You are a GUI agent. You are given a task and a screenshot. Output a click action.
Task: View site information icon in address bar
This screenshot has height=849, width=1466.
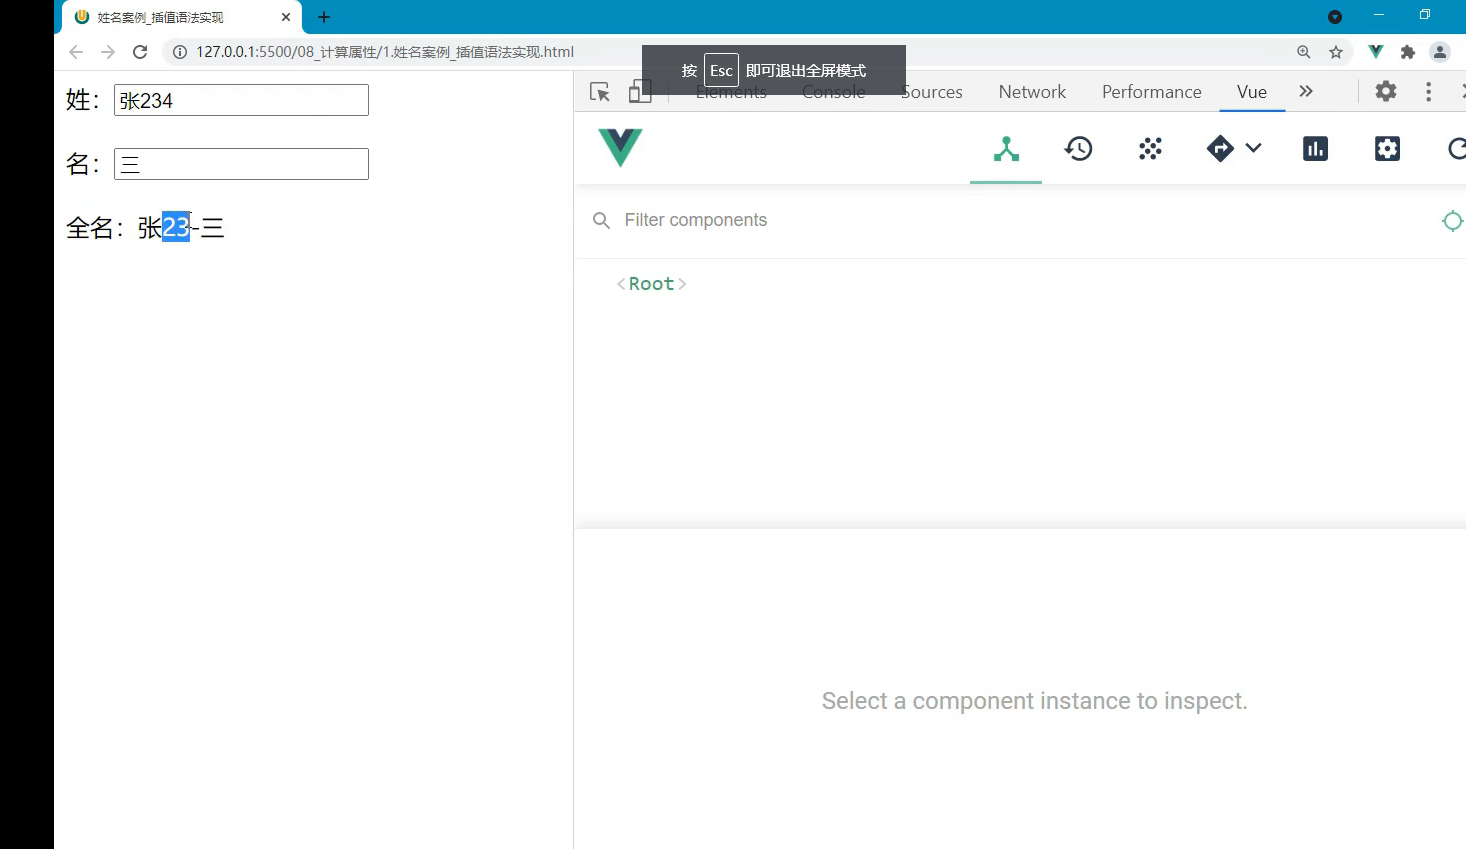click(x=180, y=52)
